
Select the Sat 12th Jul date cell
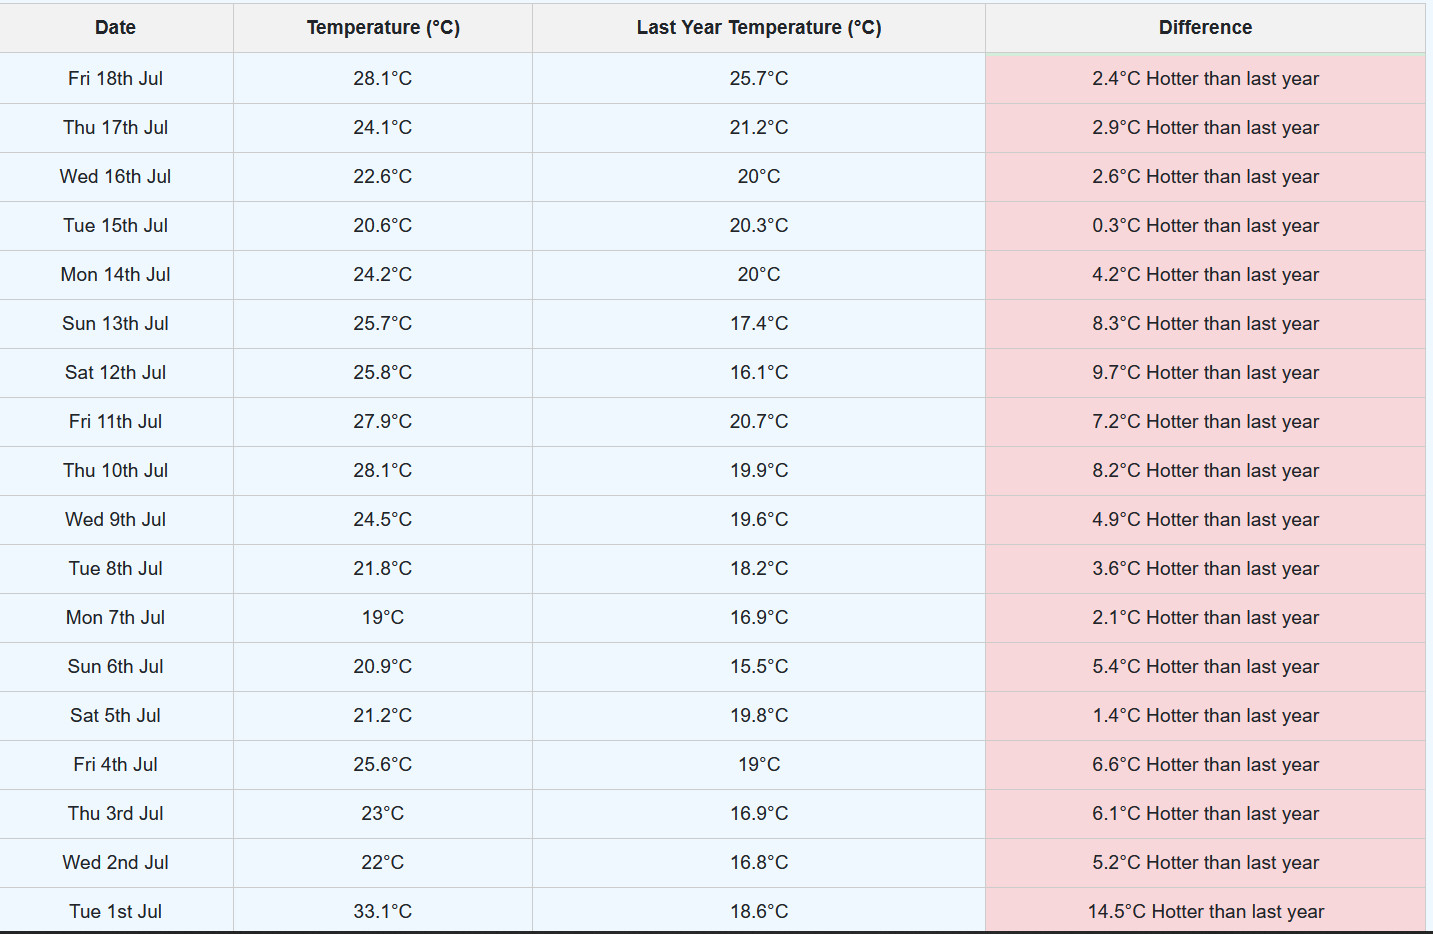point(115,372)
